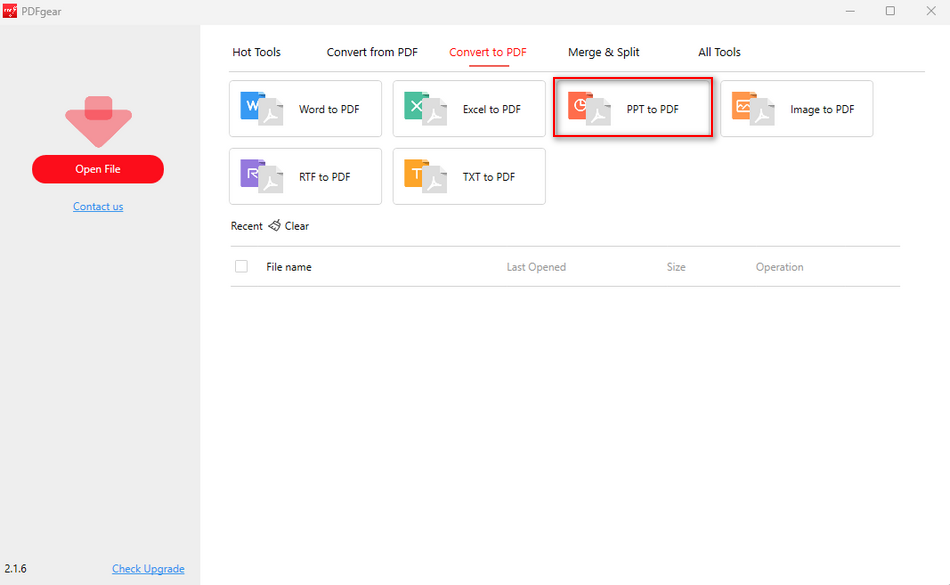Viewport: 950px width, 585px height.
Task: Toggle the select-all files checkbox
Action: (240, 266)
